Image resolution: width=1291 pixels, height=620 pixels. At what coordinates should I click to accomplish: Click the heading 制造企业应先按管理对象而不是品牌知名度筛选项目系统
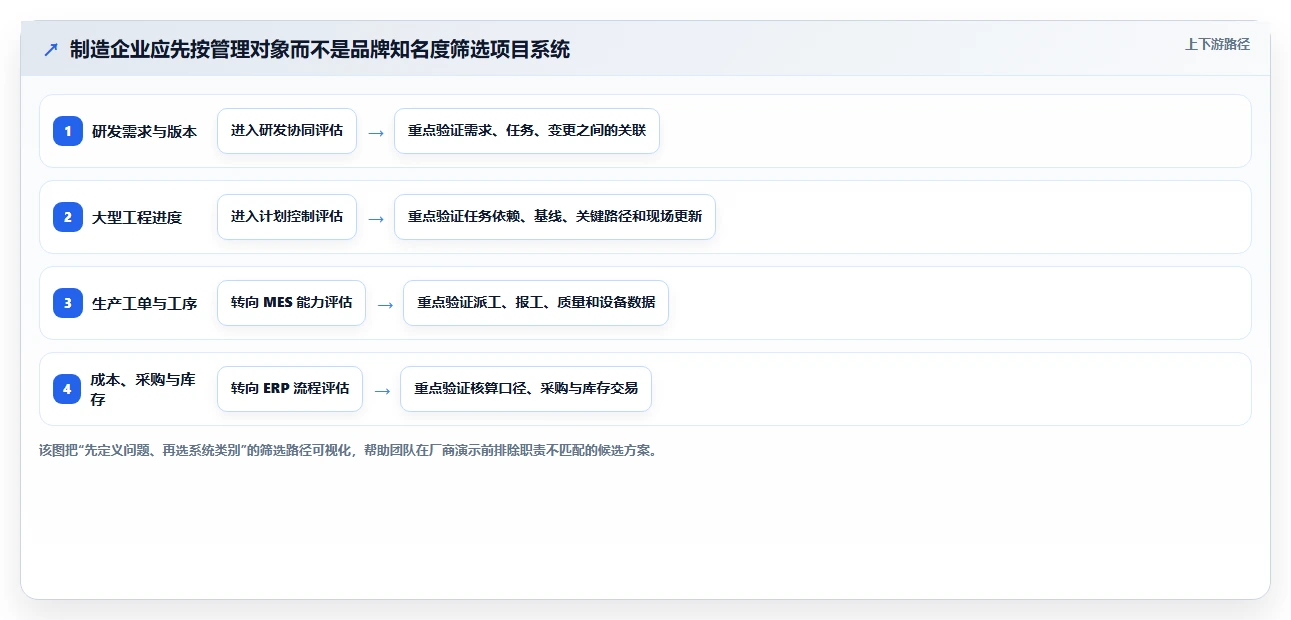[x=320, y=50]
